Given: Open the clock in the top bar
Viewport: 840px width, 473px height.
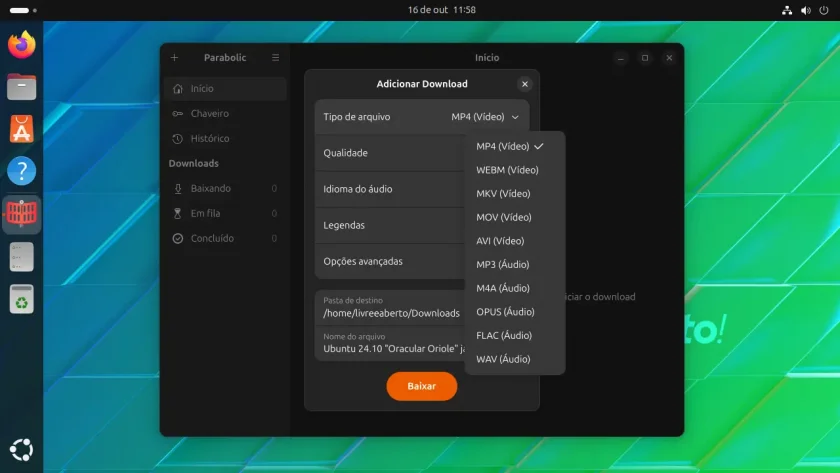Looking at the screenshot, I should tap(441, 10).
